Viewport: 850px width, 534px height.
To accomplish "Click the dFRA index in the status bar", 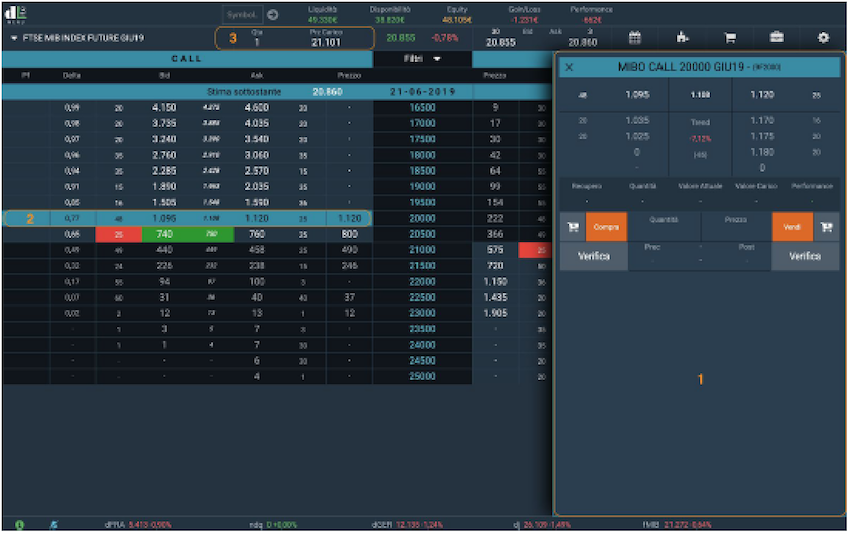I will (x=138, y=525).
